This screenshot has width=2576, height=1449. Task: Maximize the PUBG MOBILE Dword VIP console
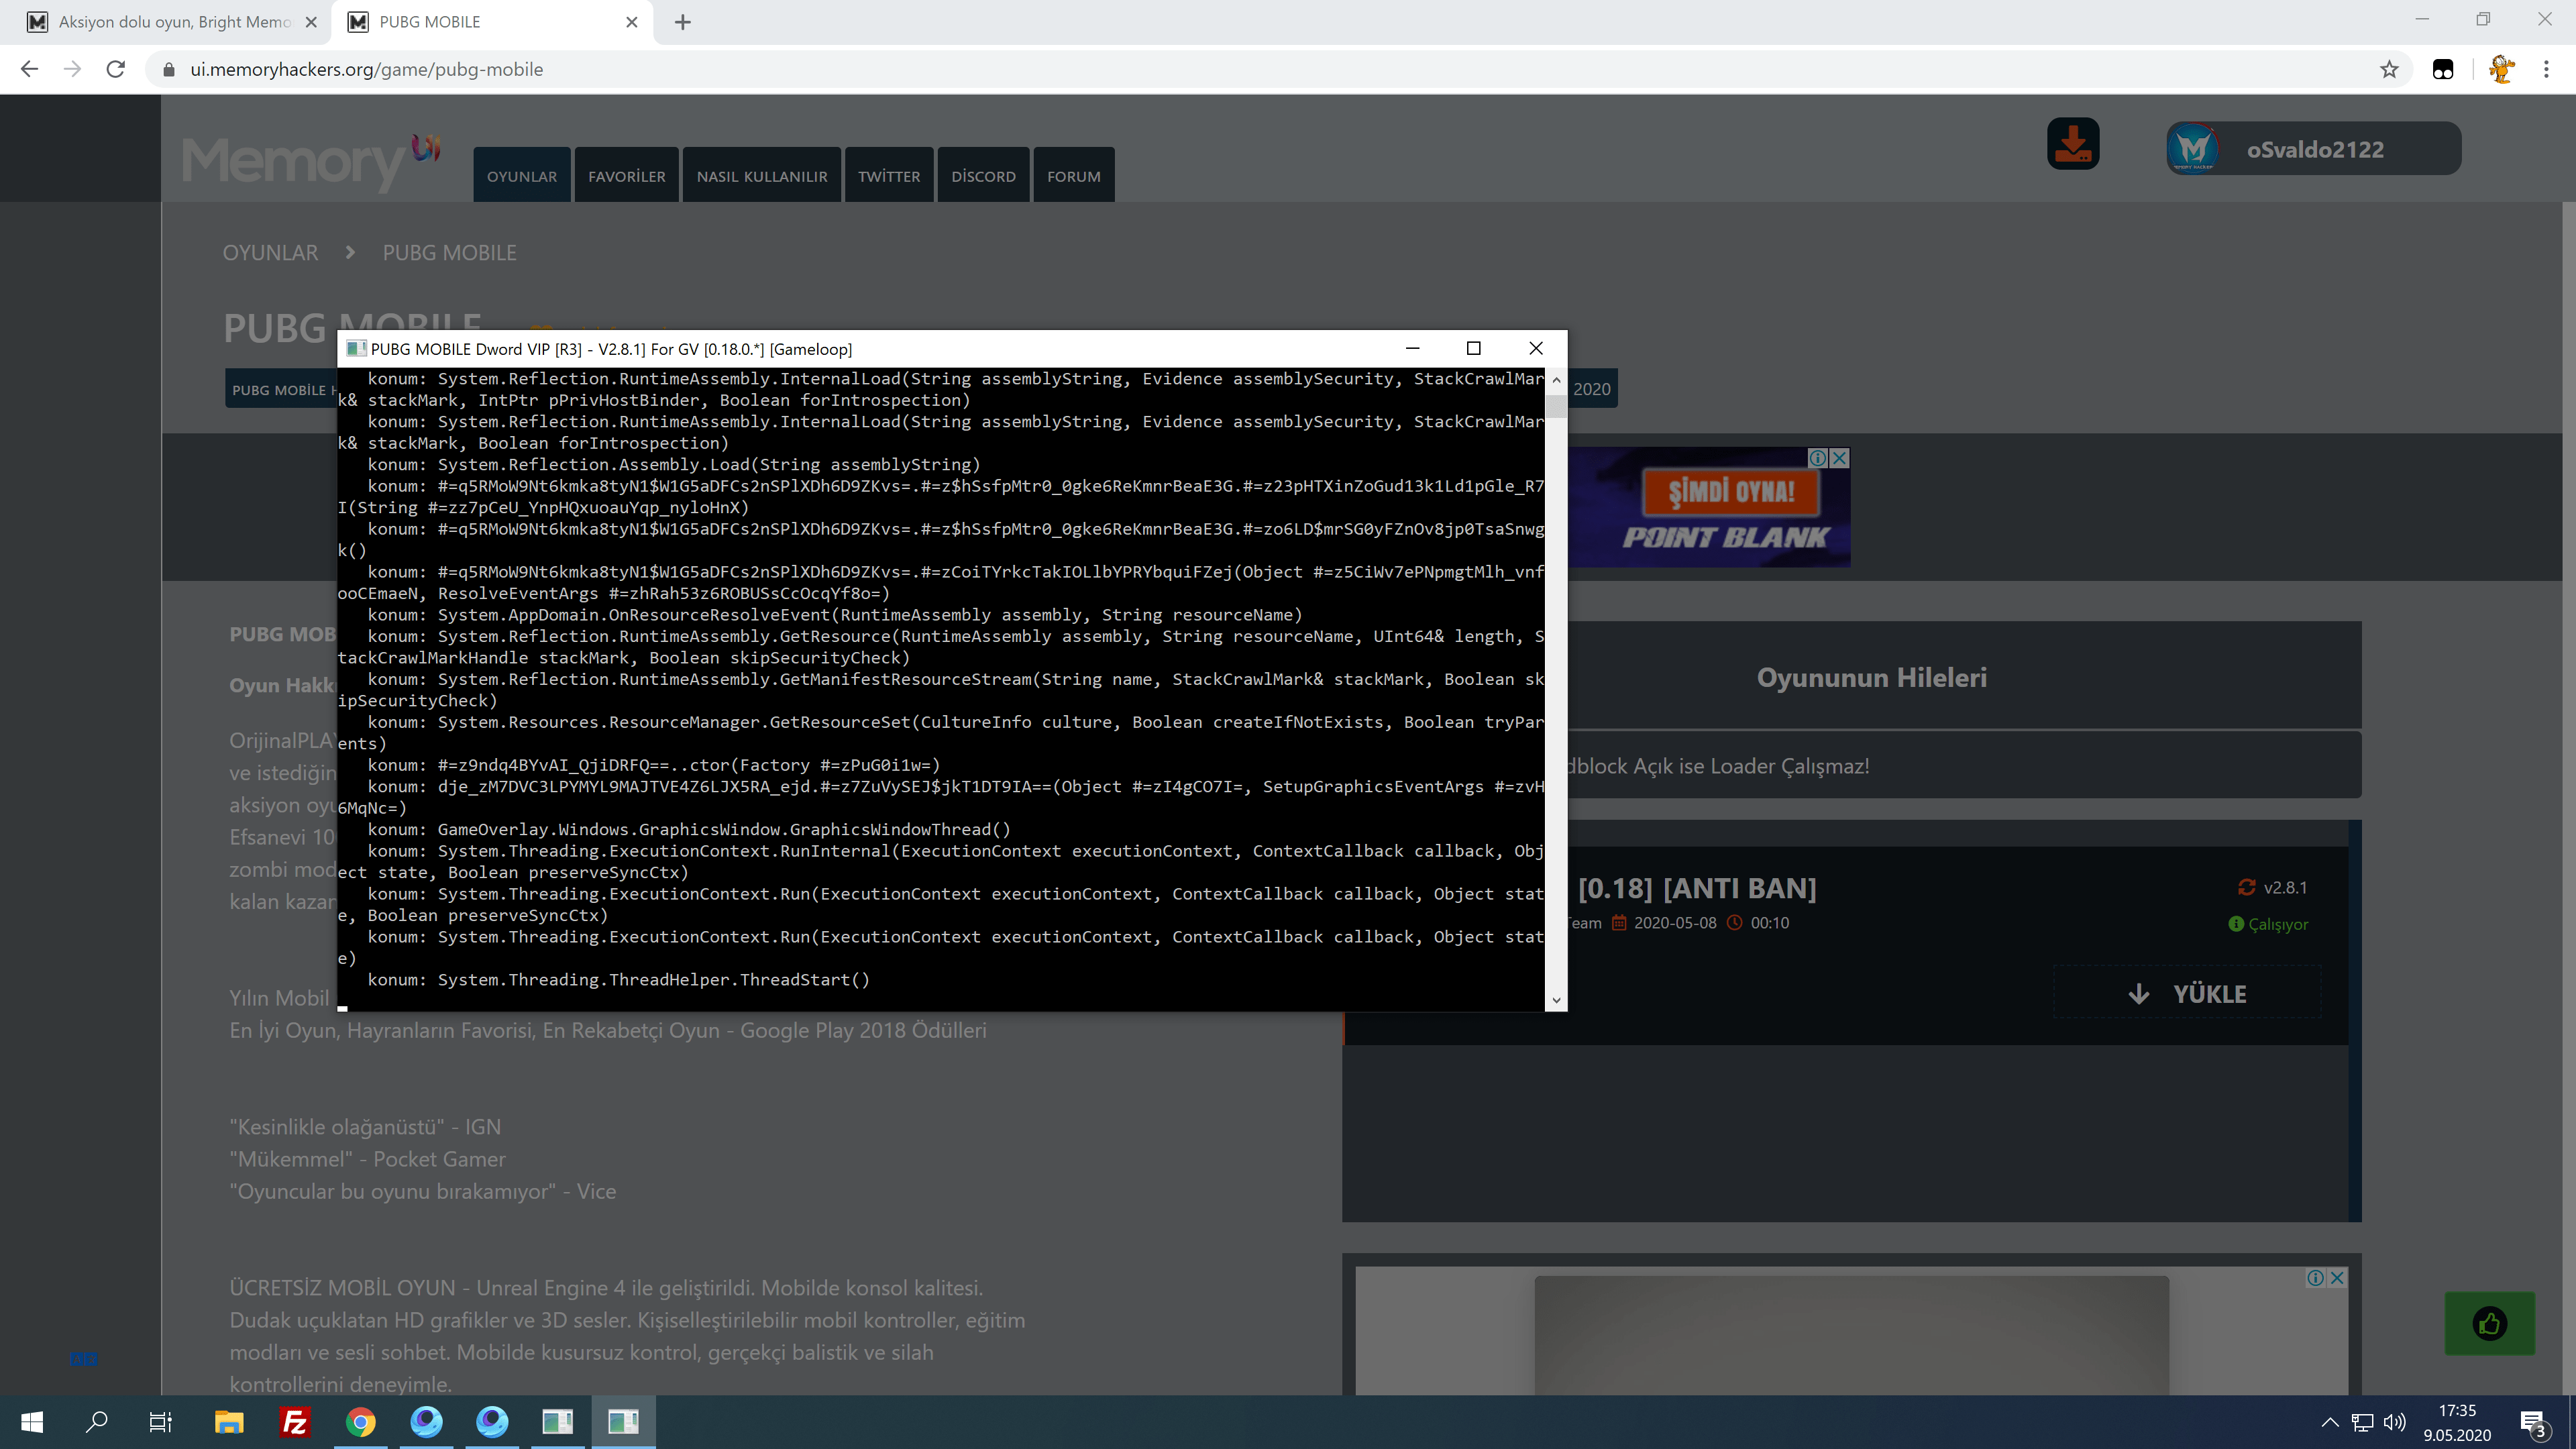(x=1473, y=348)
